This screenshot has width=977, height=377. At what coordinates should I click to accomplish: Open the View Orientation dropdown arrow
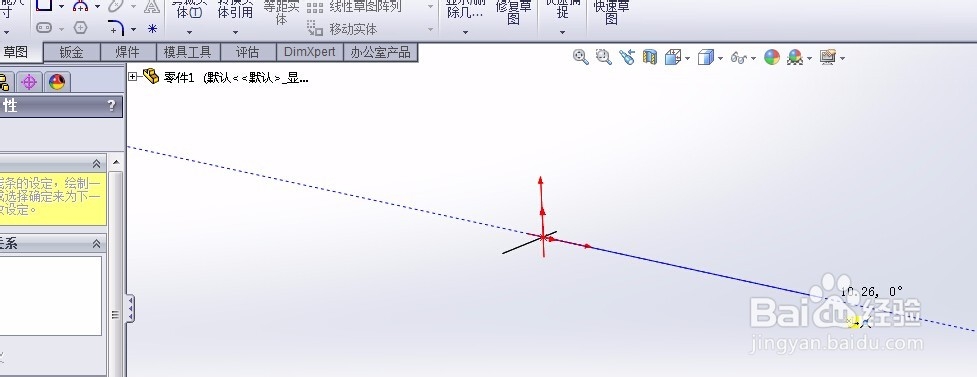pyautogui.click(x=687, y=59)
